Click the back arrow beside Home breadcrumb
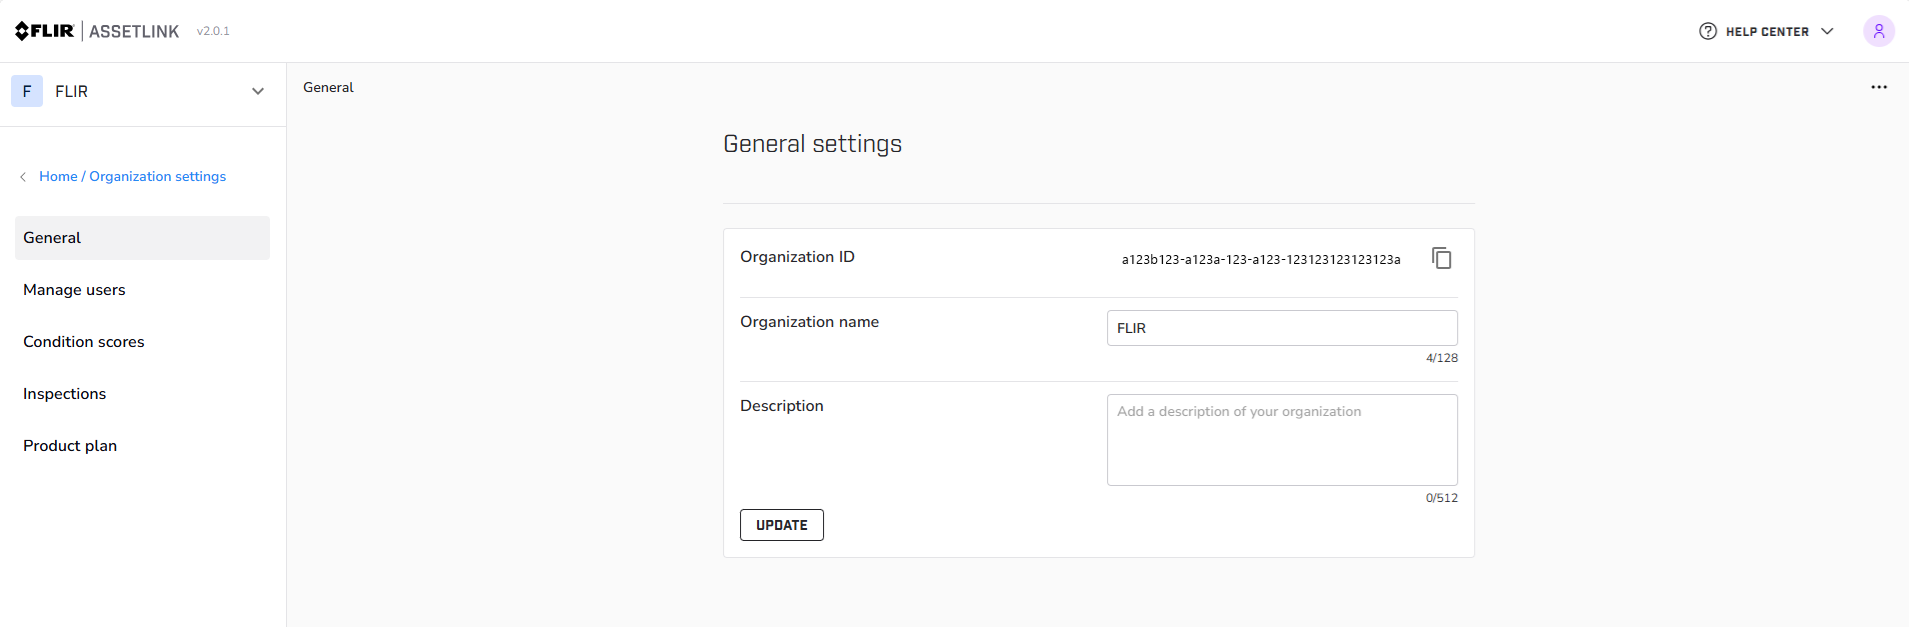This screenshot has width=1909, height=627. click(x=23, y=177)
